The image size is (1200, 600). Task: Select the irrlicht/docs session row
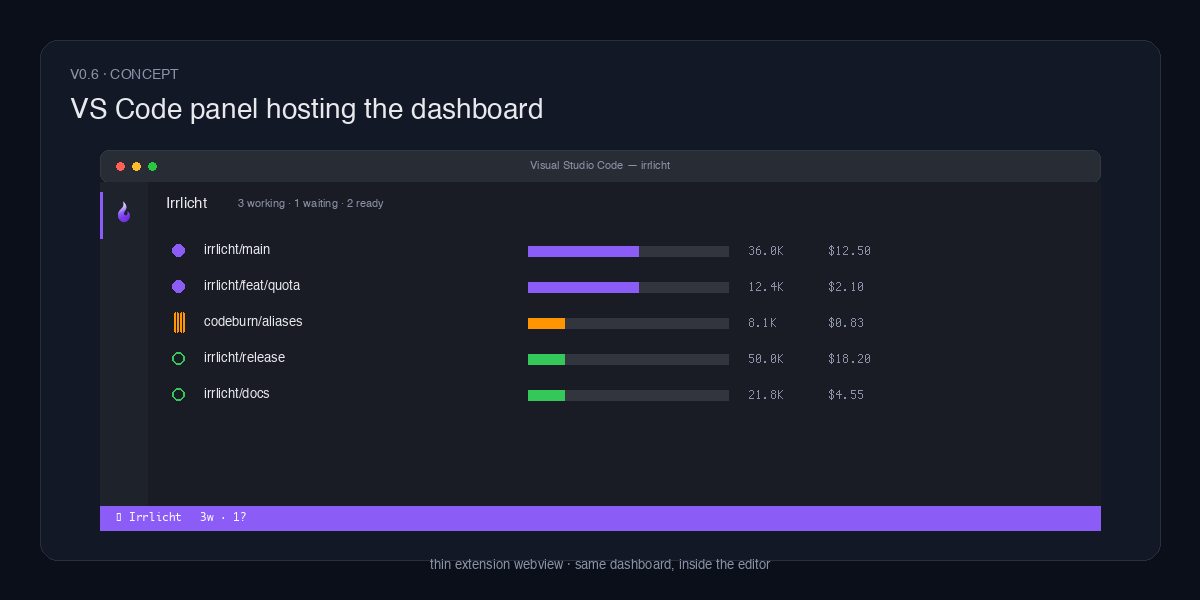[624, 395]
